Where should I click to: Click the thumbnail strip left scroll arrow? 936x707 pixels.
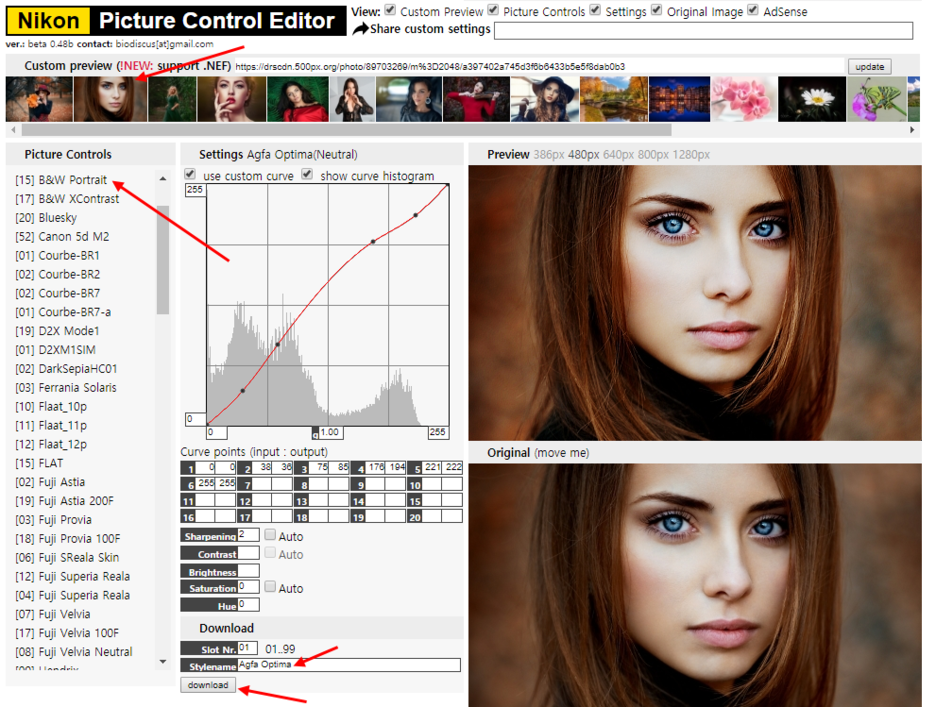[x=13, y=130]
